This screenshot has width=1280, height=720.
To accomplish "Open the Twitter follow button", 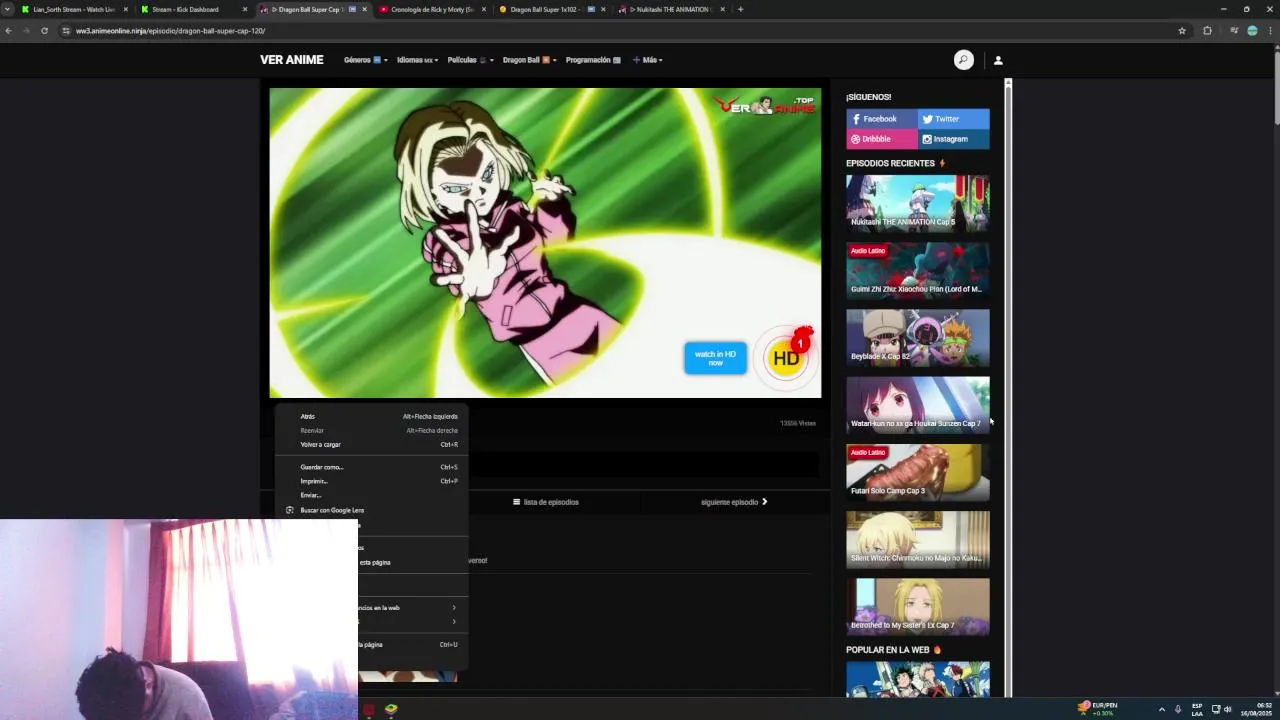I will tap(954, 119).
